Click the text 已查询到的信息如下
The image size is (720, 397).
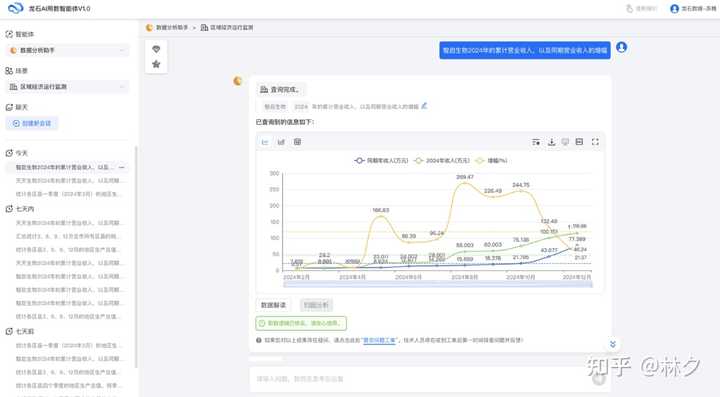click(285, 122)
